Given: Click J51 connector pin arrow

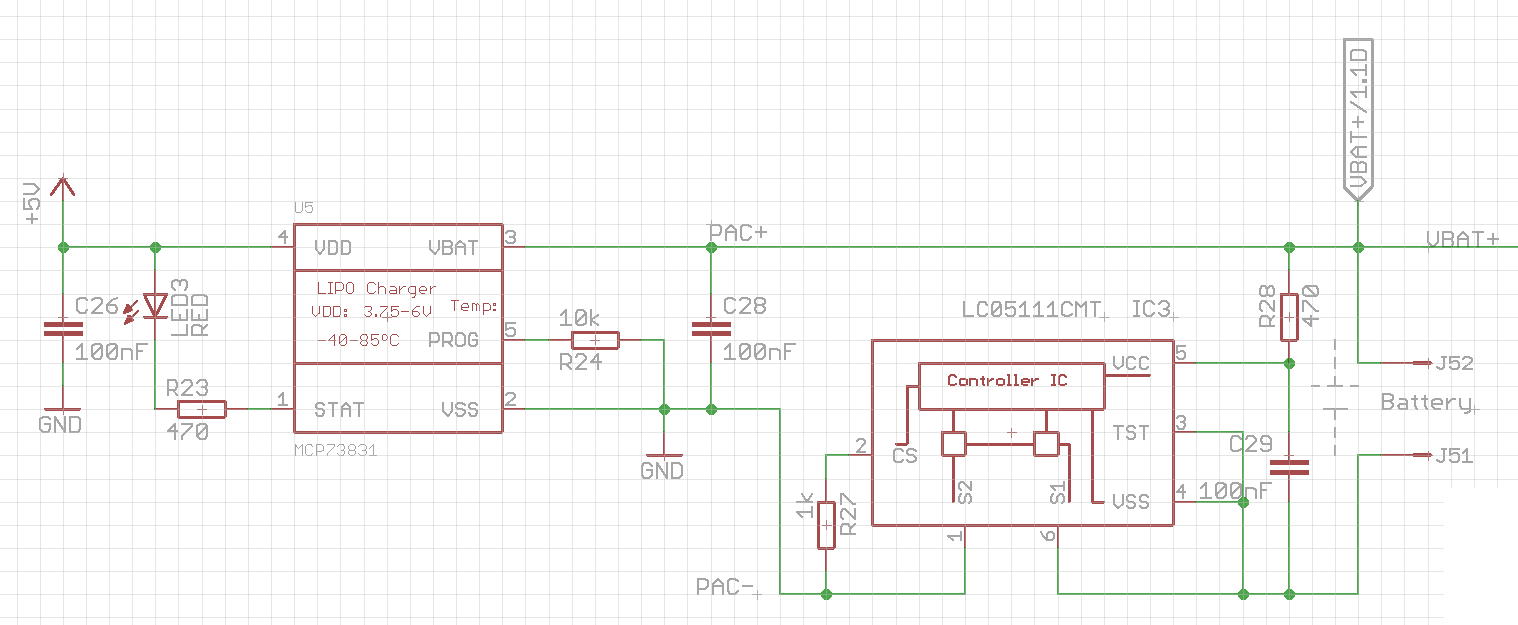Looking at the screenshot, I should [x=1420, y=456].
